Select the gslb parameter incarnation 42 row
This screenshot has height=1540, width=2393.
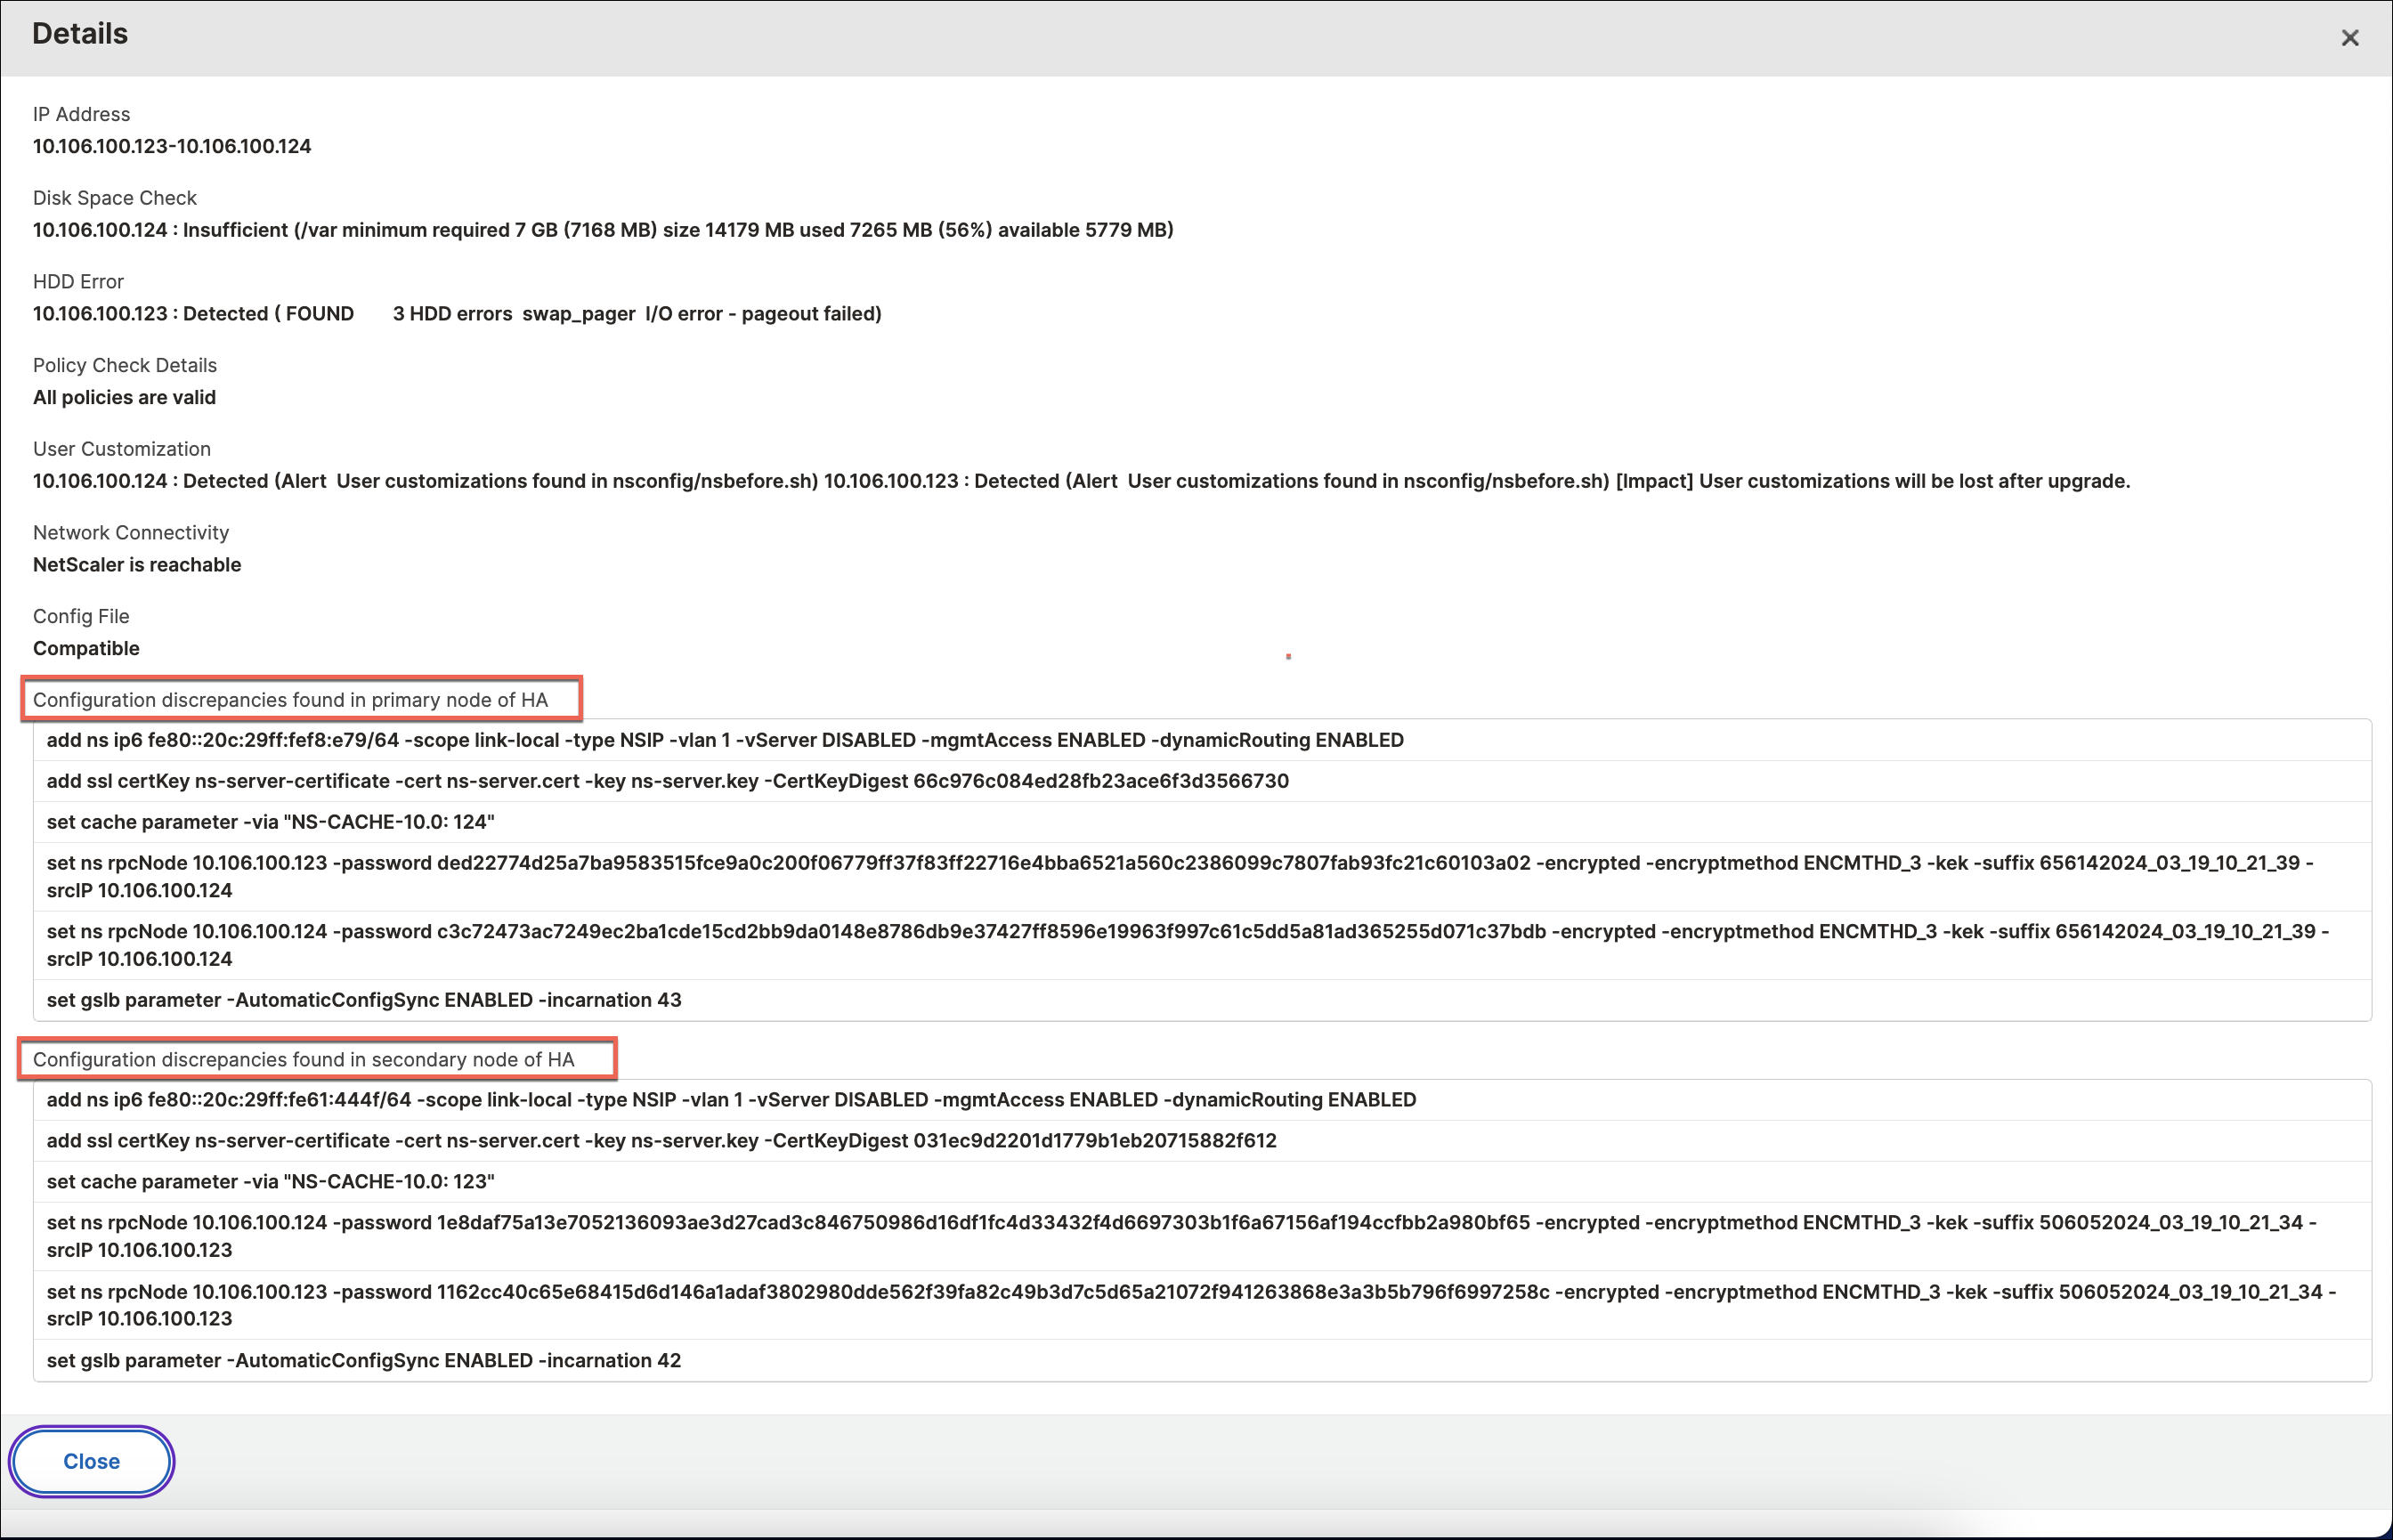[x=1202, y=1360]
